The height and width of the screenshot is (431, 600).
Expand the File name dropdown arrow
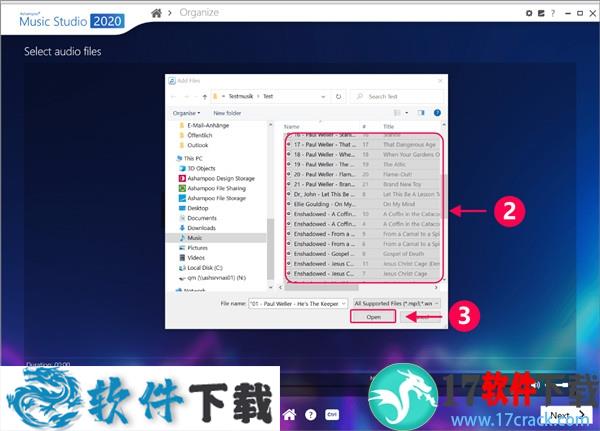tap(343, 304)
